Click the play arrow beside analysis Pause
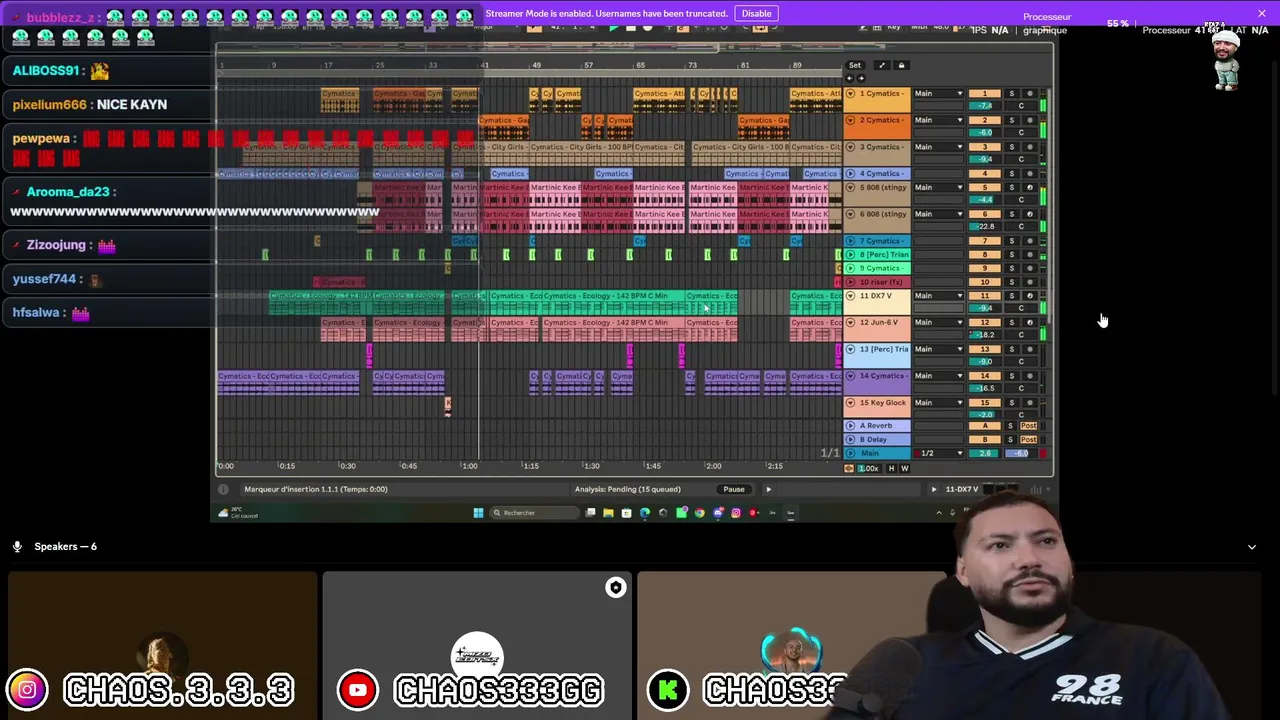The image size is (1280, 720). click(x=768, y=489)
